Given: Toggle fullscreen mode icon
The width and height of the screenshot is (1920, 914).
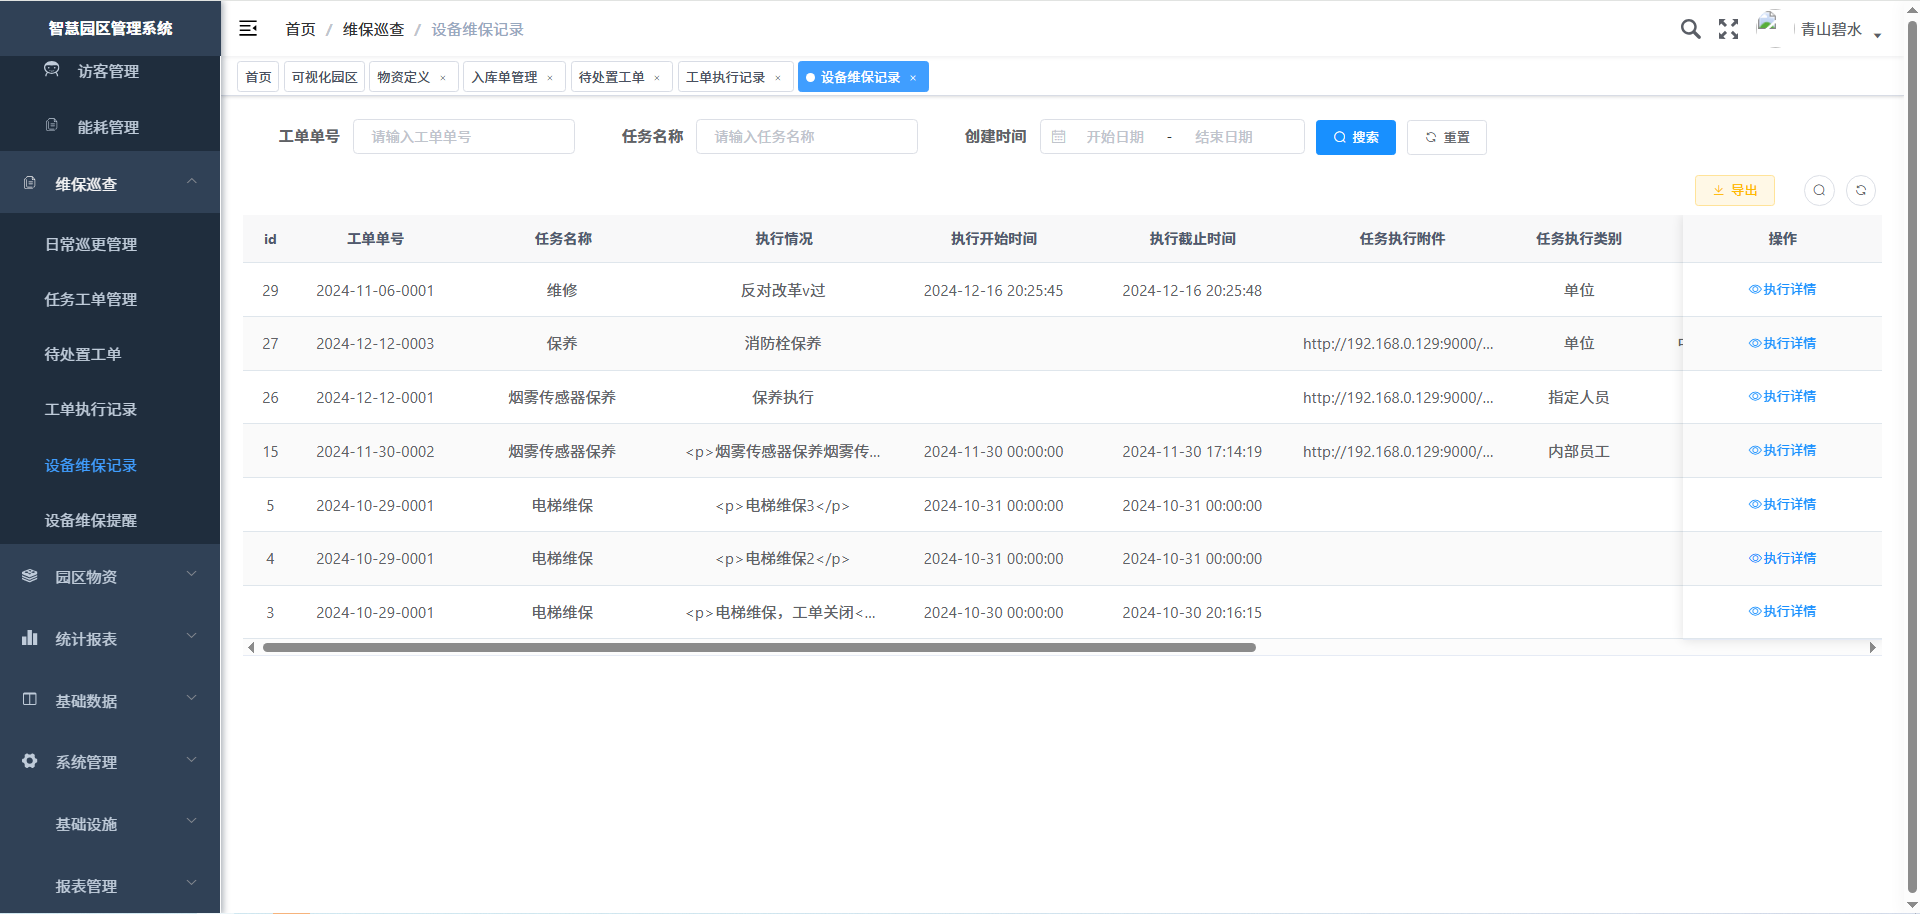Looking at the screenshot, I should 1728,29.
